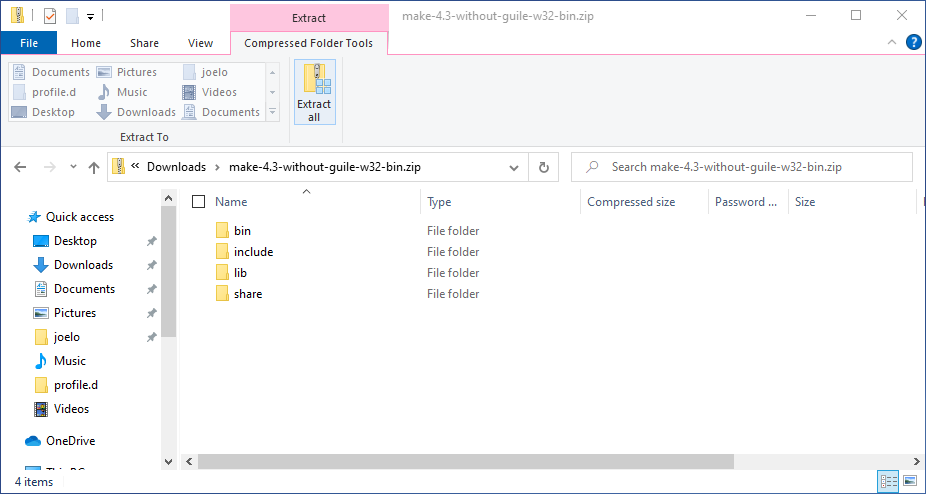Go up one folder level arrow
This screenshot has height=494, width=926.
[x=93, y=167]
